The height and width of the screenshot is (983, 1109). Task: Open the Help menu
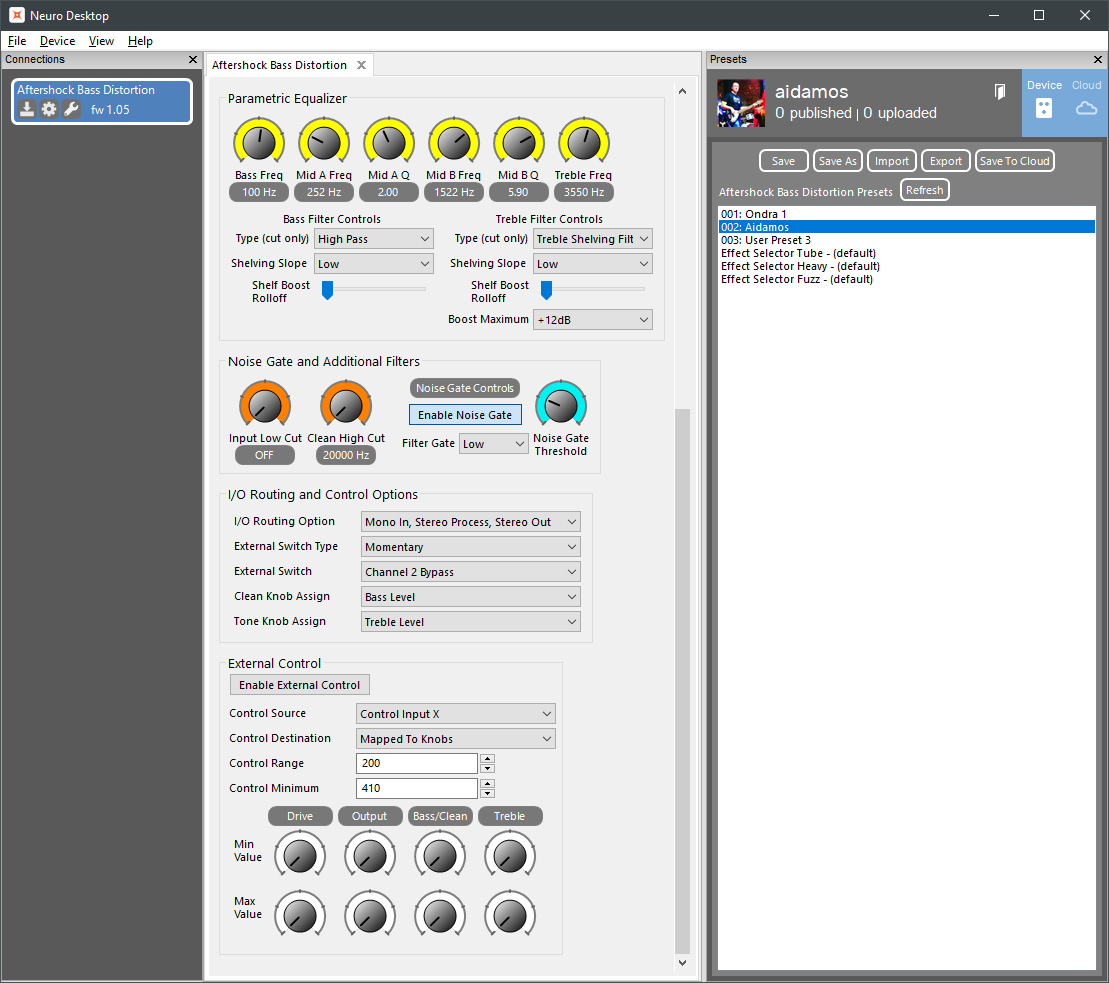tap(140, 41)
